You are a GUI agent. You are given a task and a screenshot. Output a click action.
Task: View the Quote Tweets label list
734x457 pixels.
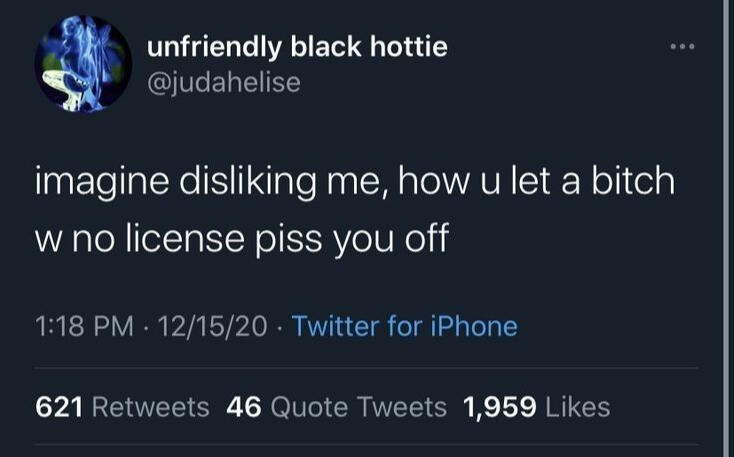click(x=359, y=407)
